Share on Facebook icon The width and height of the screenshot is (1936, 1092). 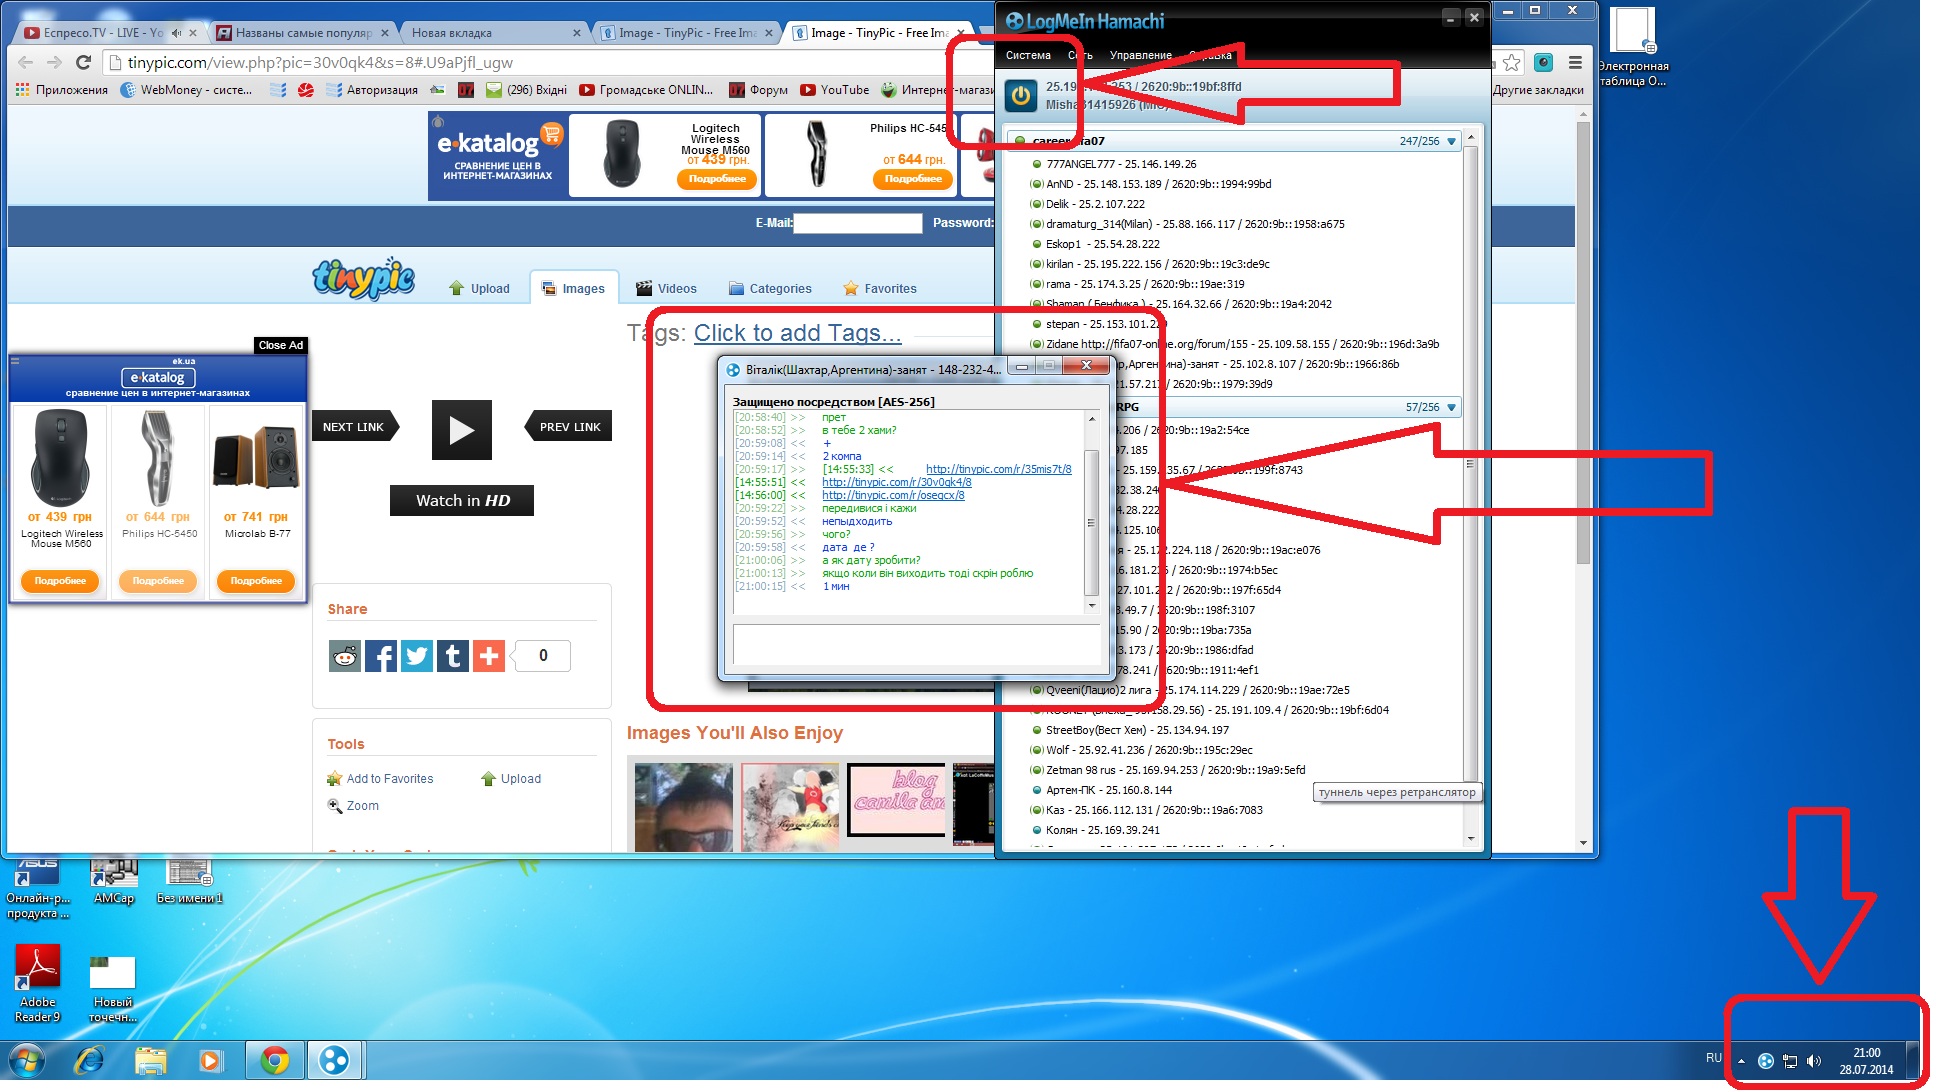pos(381,656)
